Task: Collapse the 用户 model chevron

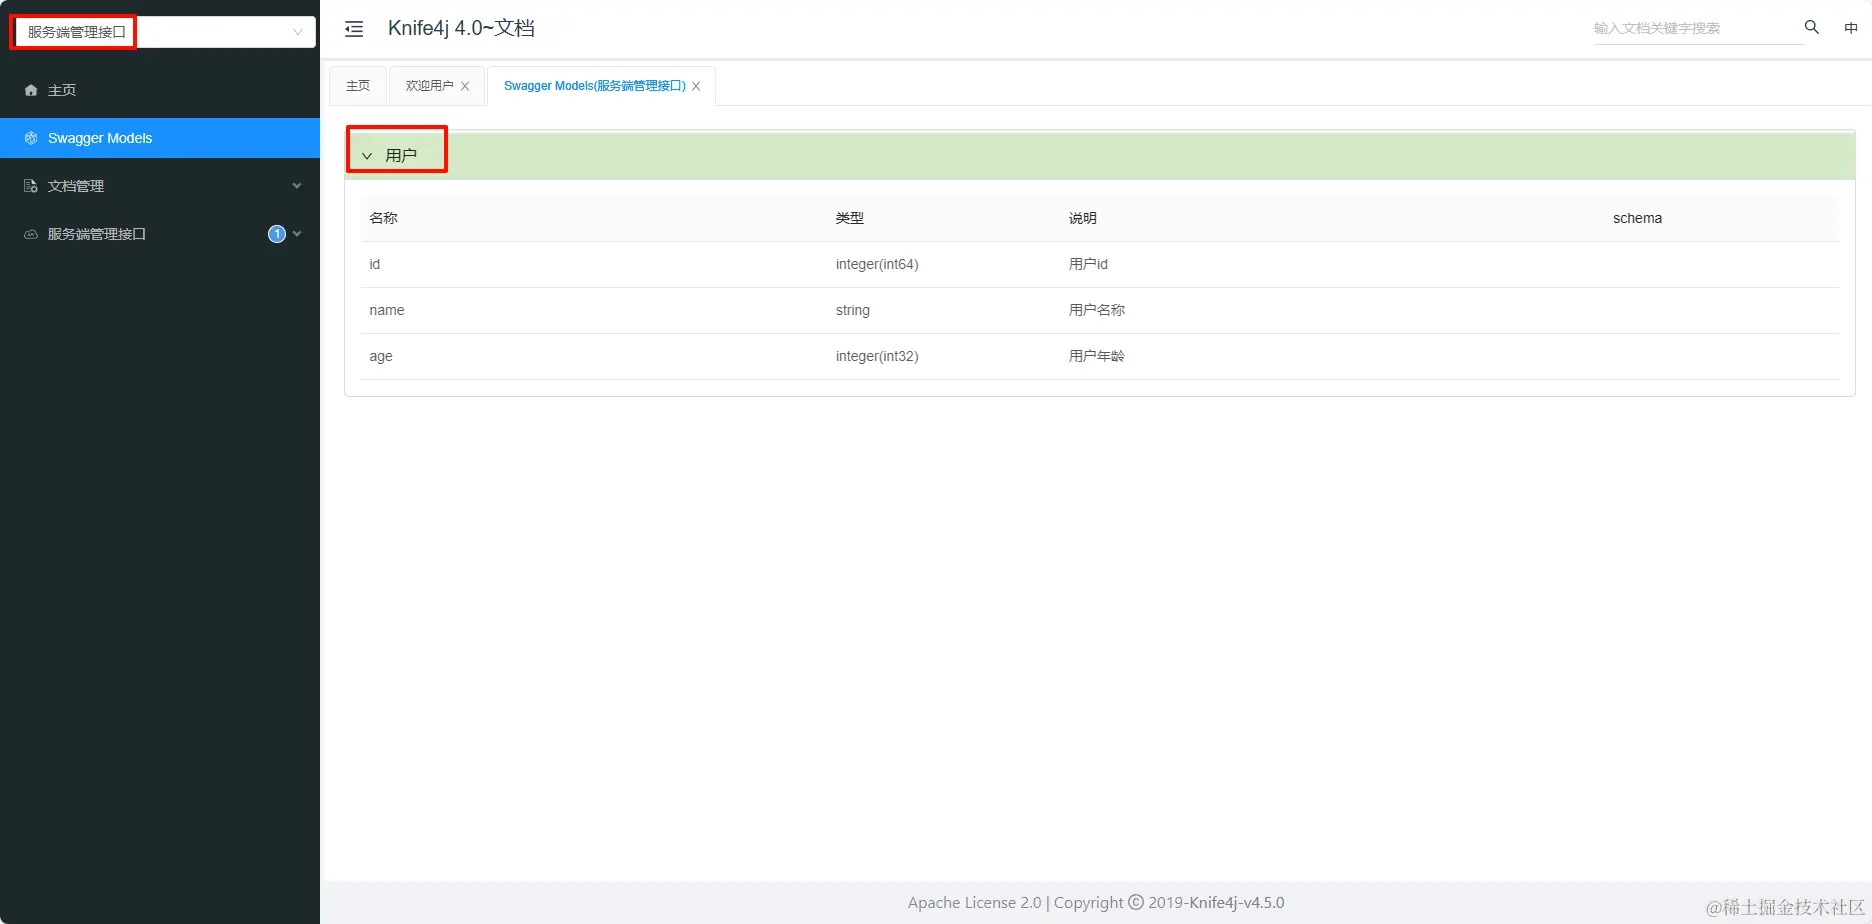Action: click(x=367, y=156)
